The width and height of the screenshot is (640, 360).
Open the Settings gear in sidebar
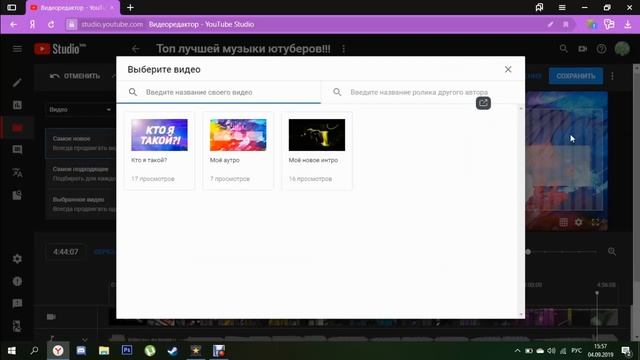(x=17, y=259)
